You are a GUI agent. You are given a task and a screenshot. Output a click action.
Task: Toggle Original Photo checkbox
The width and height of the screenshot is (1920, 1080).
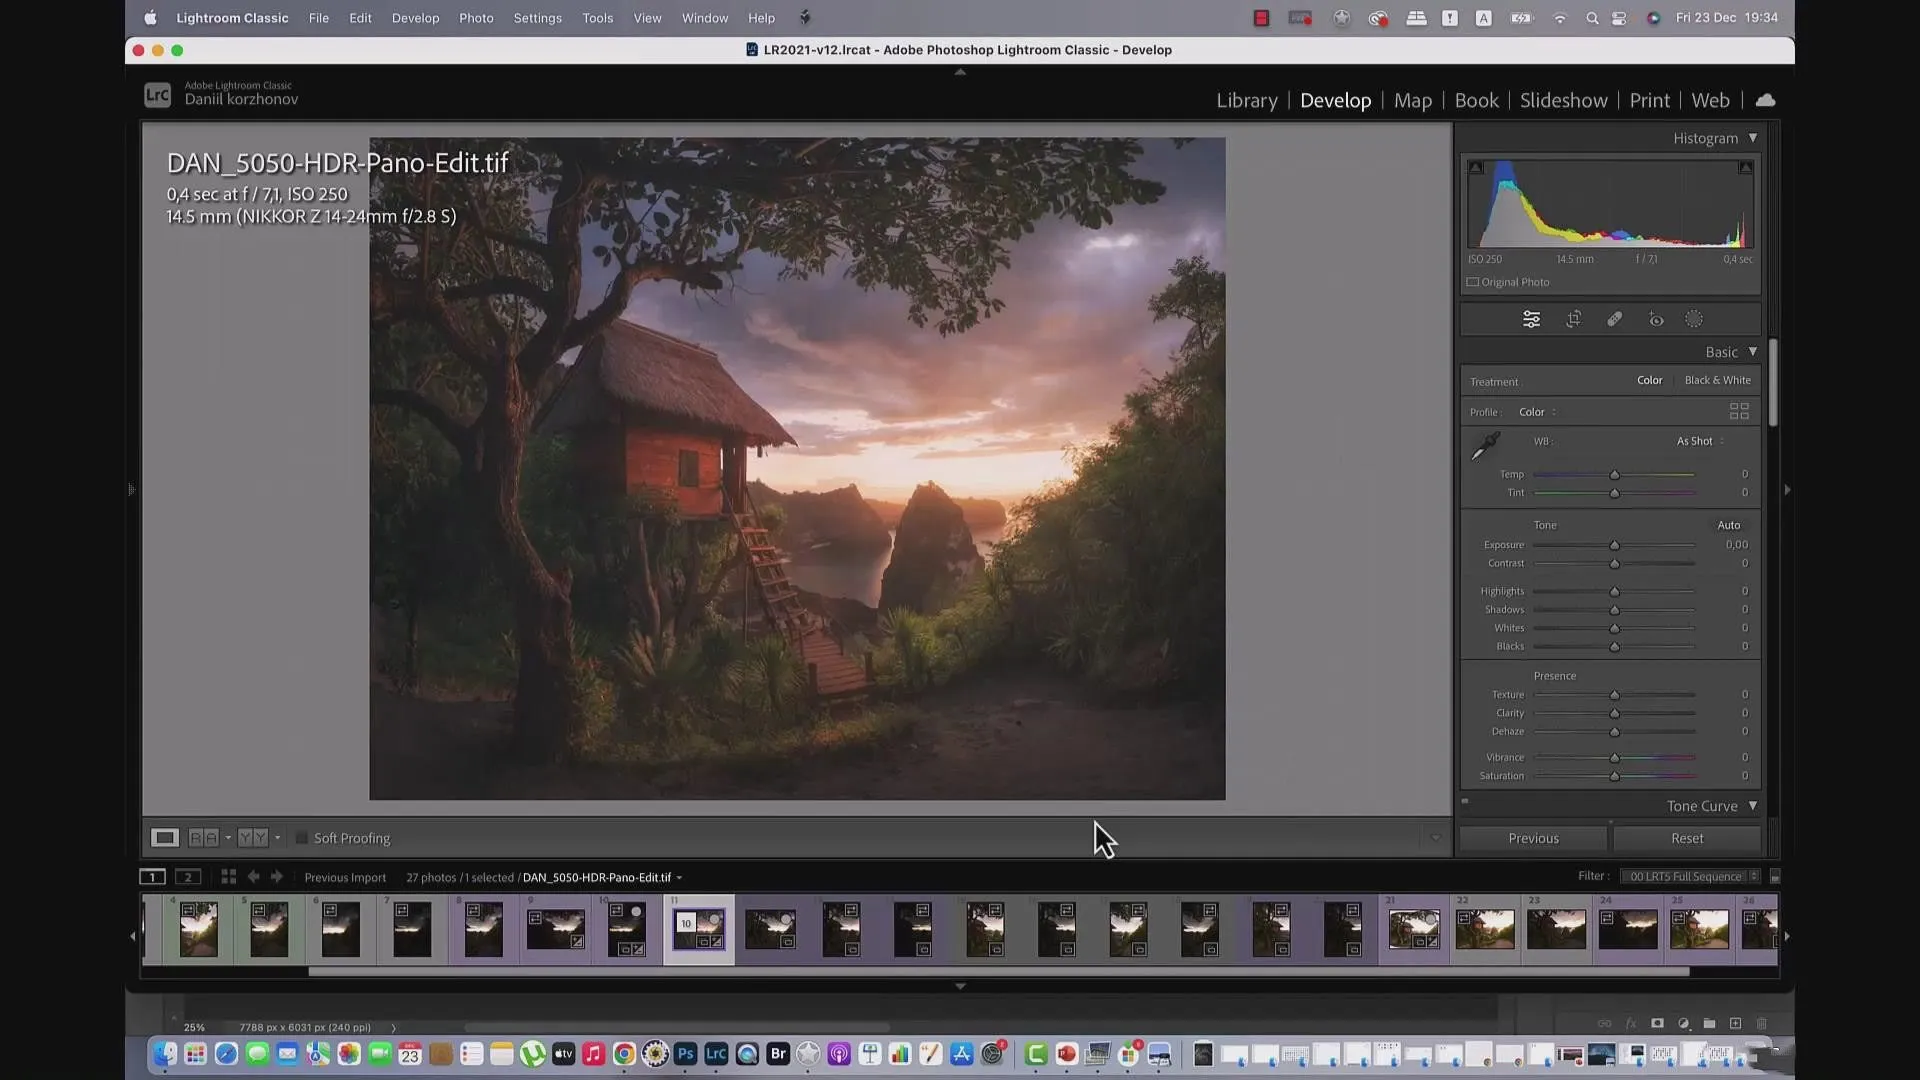(x=1472, y=281)
